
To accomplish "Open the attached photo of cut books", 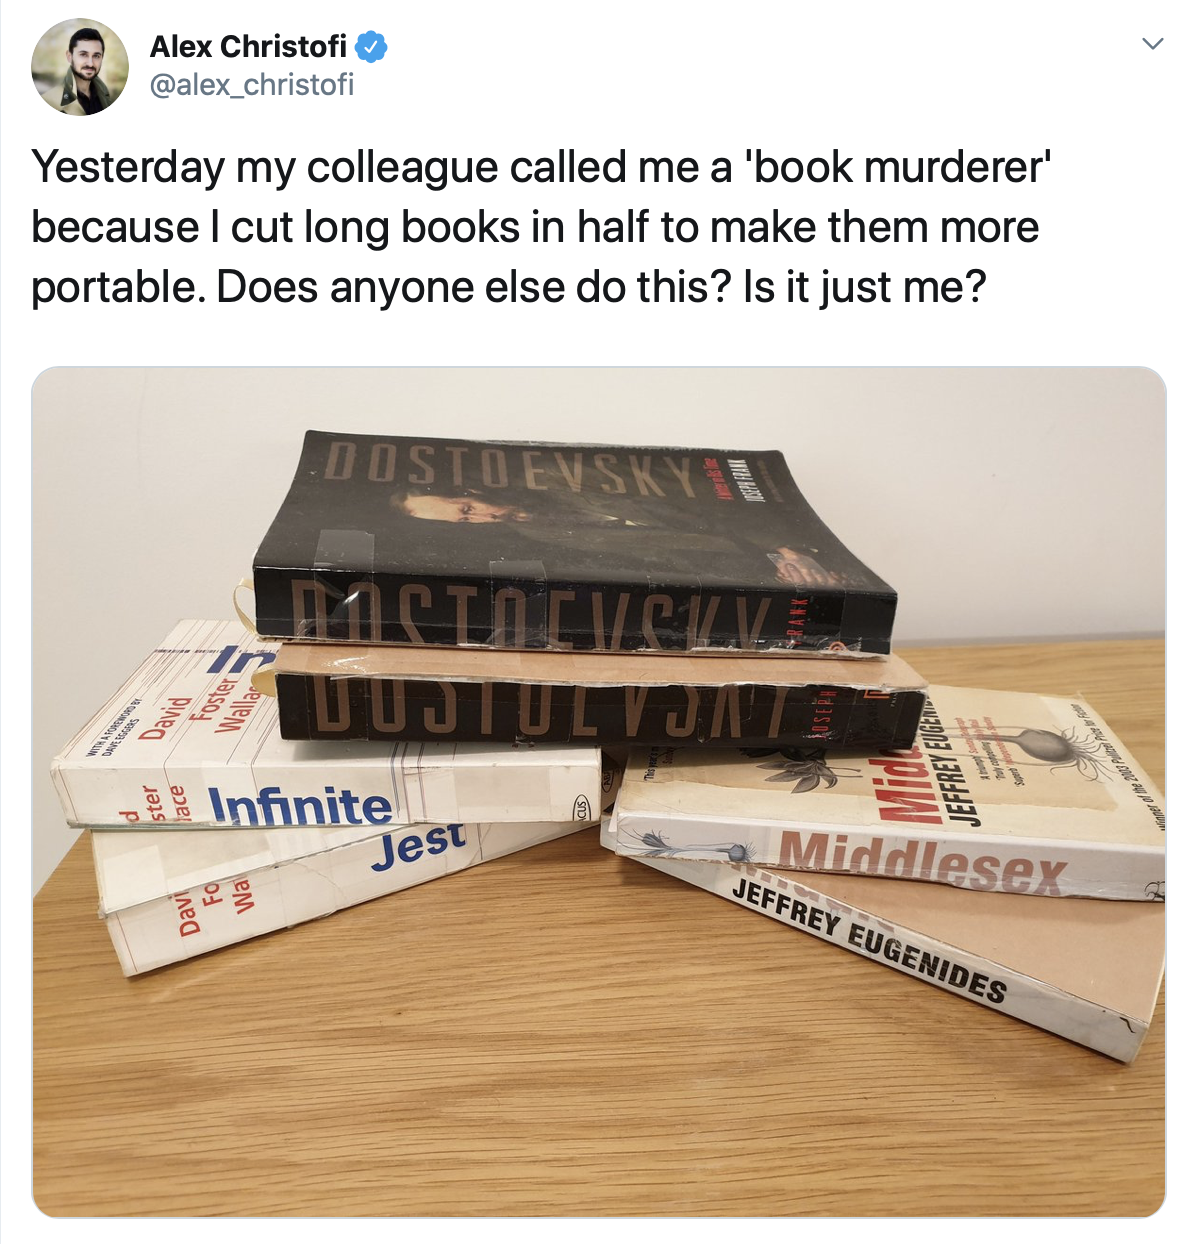I will click(x=599, y=792).
